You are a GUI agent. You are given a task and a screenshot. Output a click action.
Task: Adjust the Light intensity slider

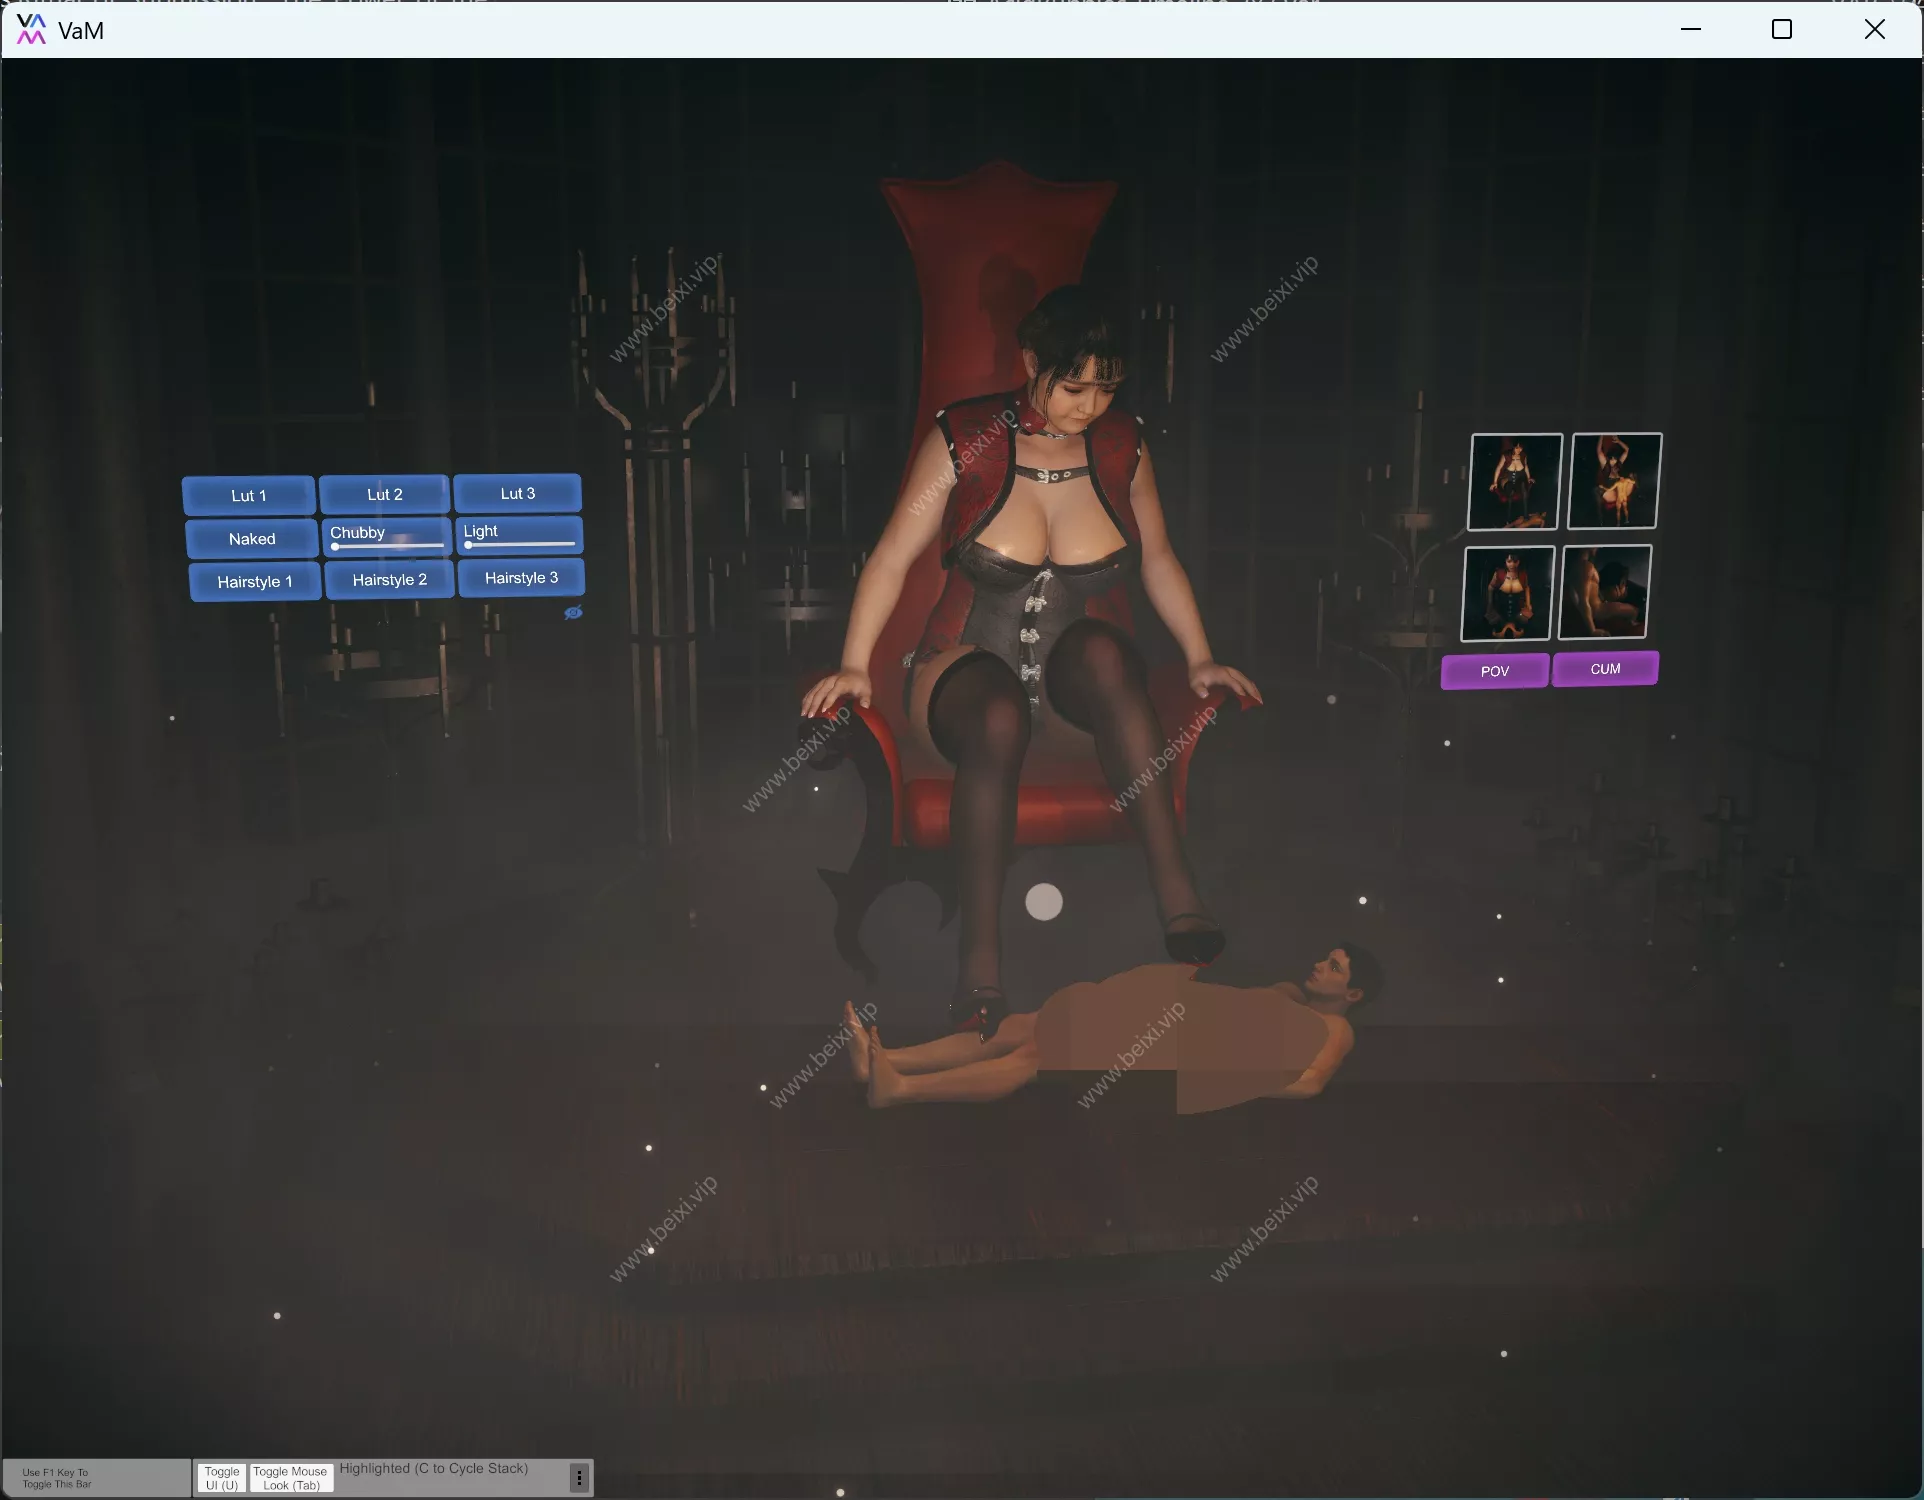(x=519, y=544)
